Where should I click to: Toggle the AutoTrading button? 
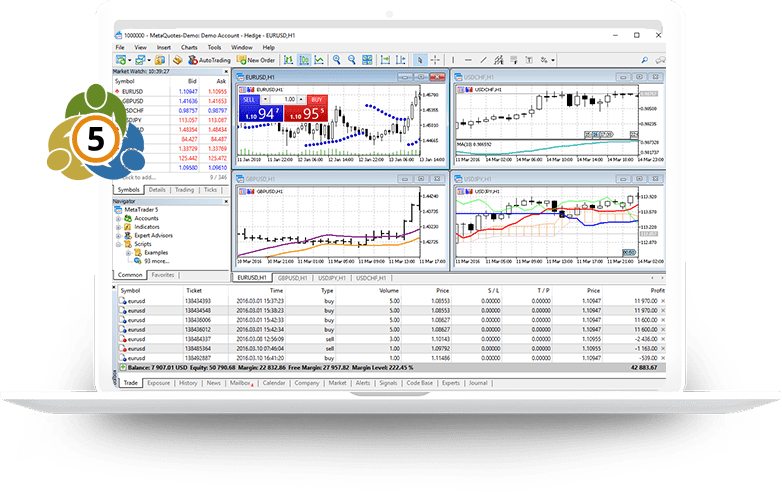tap(209, 60)
